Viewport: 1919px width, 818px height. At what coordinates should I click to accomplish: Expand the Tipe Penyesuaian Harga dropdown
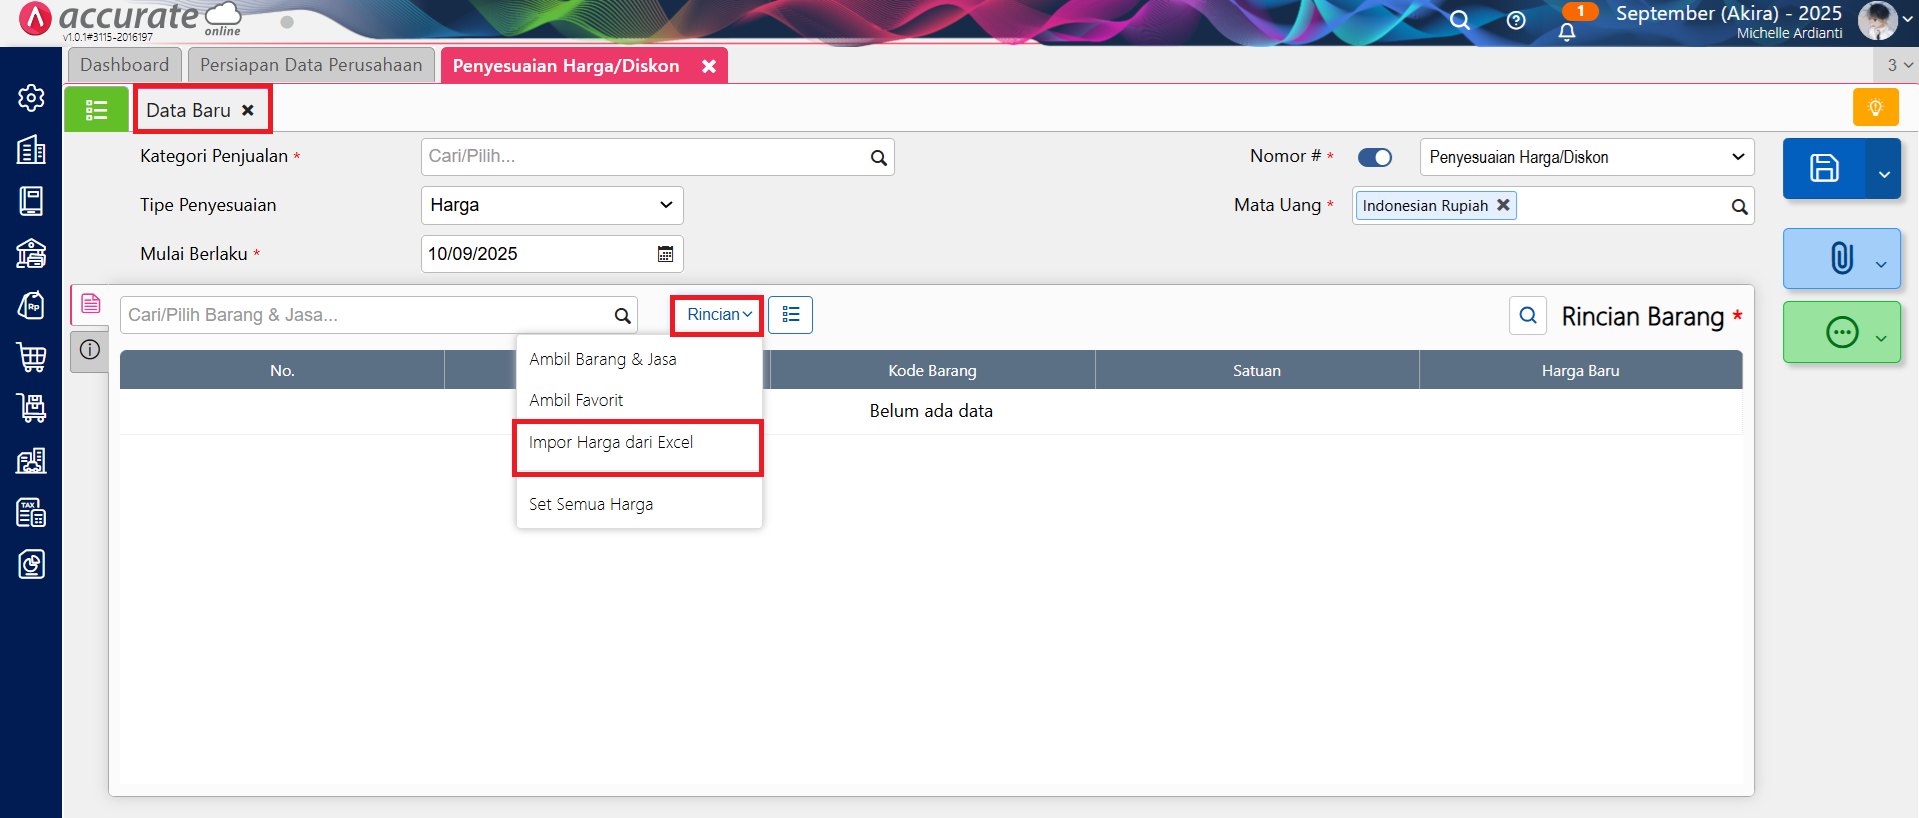pos(552,205)
